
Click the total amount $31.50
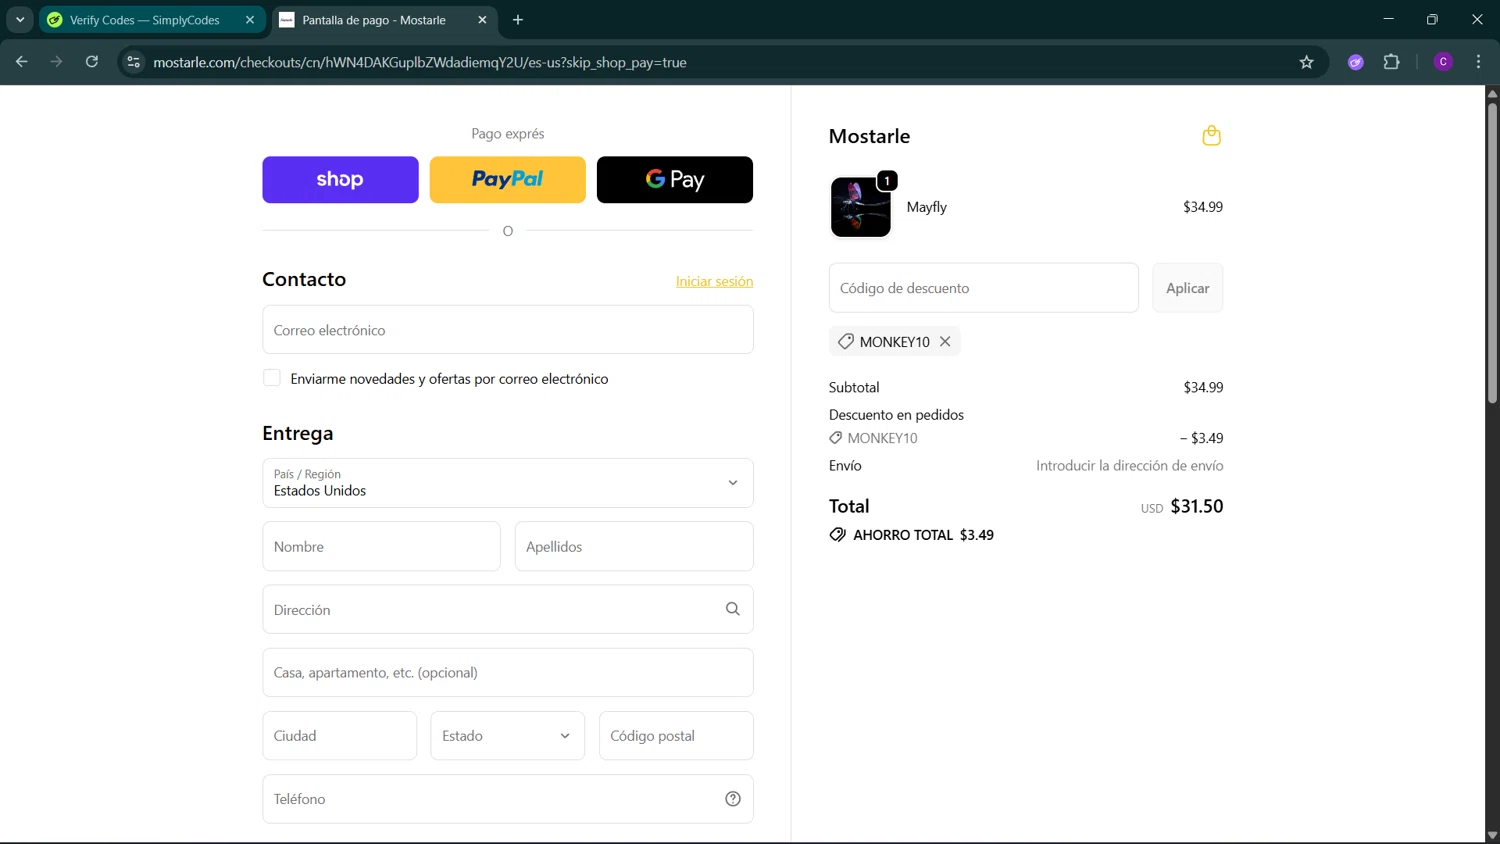1197,506
